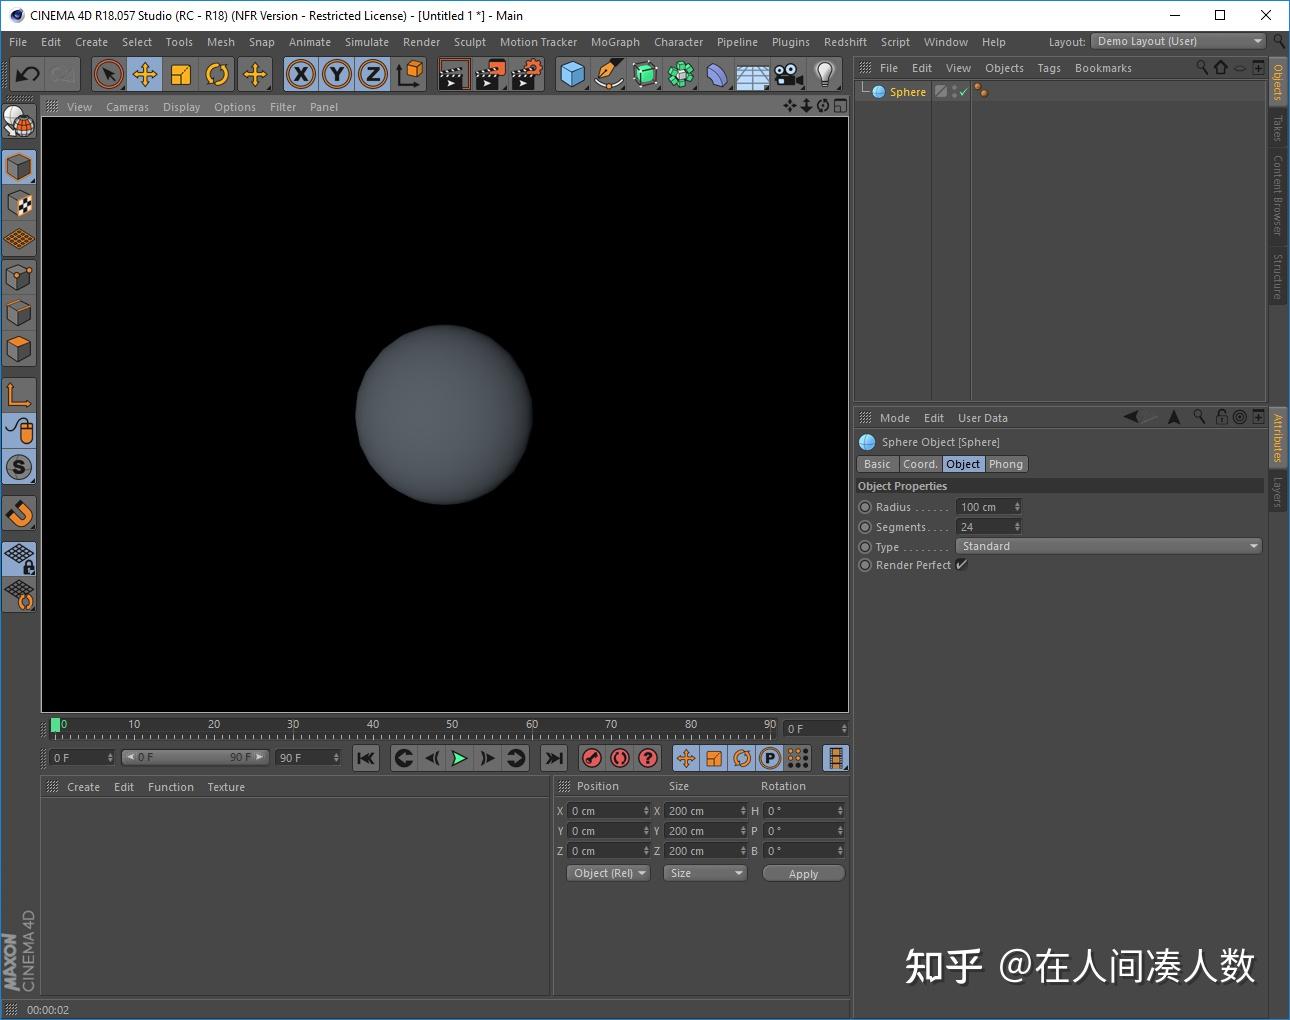1290x1020 pixels.
Task: Lock the X axis with the X toolbar icon
Action: pyautogui.click(x=300, y=74)
